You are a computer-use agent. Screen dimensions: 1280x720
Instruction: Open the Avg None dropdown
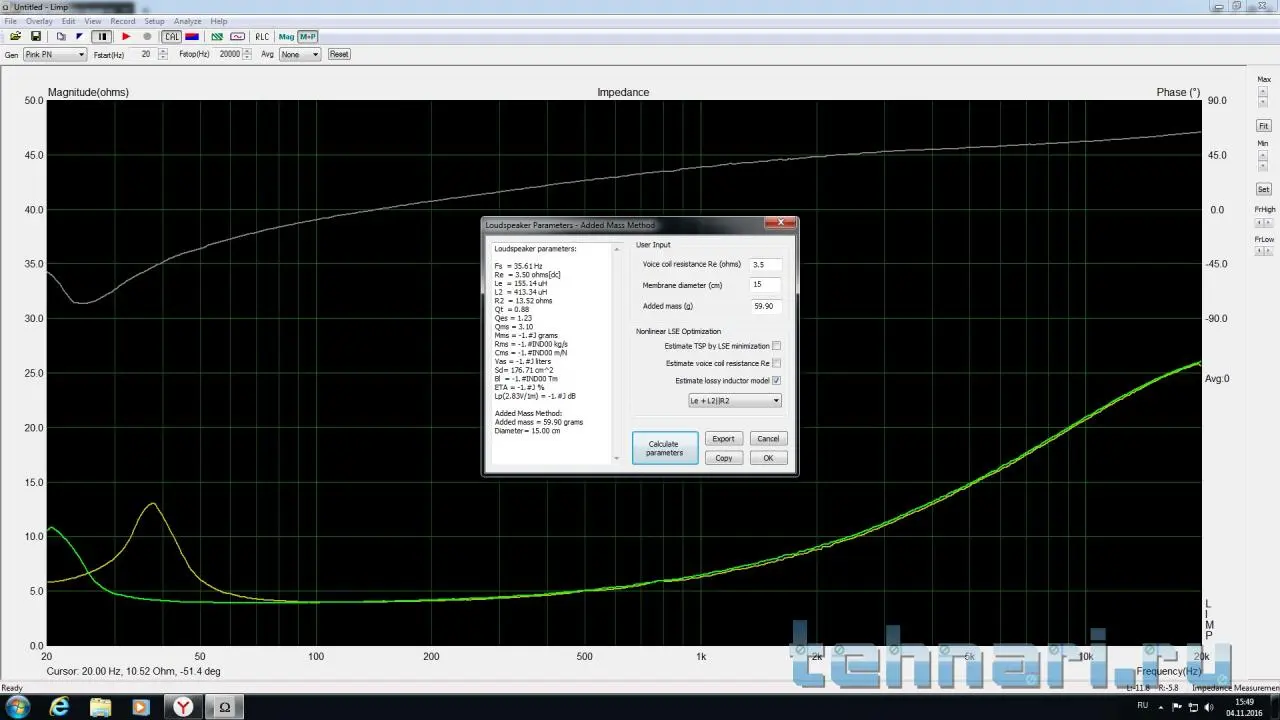pyautogui.click(x=300, y=54)
